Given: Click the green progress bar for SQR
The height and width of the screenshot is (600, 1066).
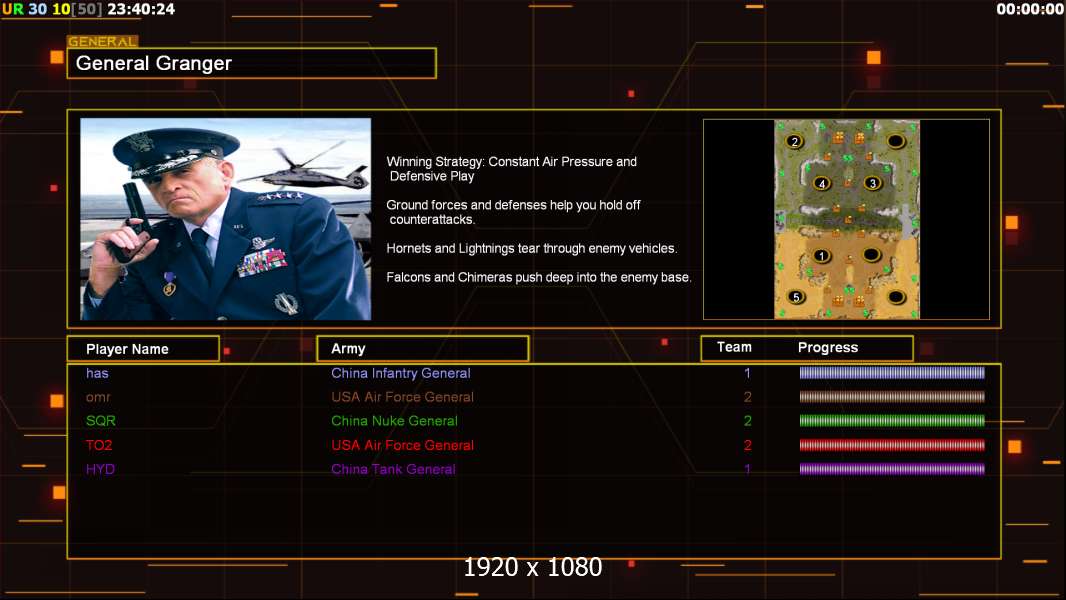Looking at the screenshot, I should coord(892,421).
